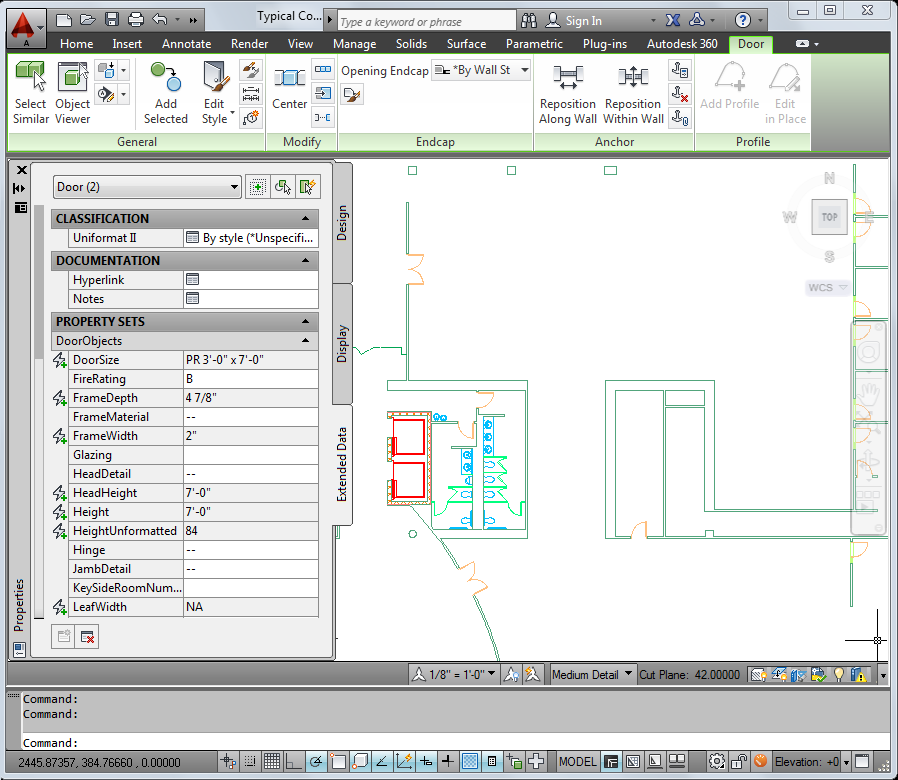Click the Open file icon

pos(88,21)
